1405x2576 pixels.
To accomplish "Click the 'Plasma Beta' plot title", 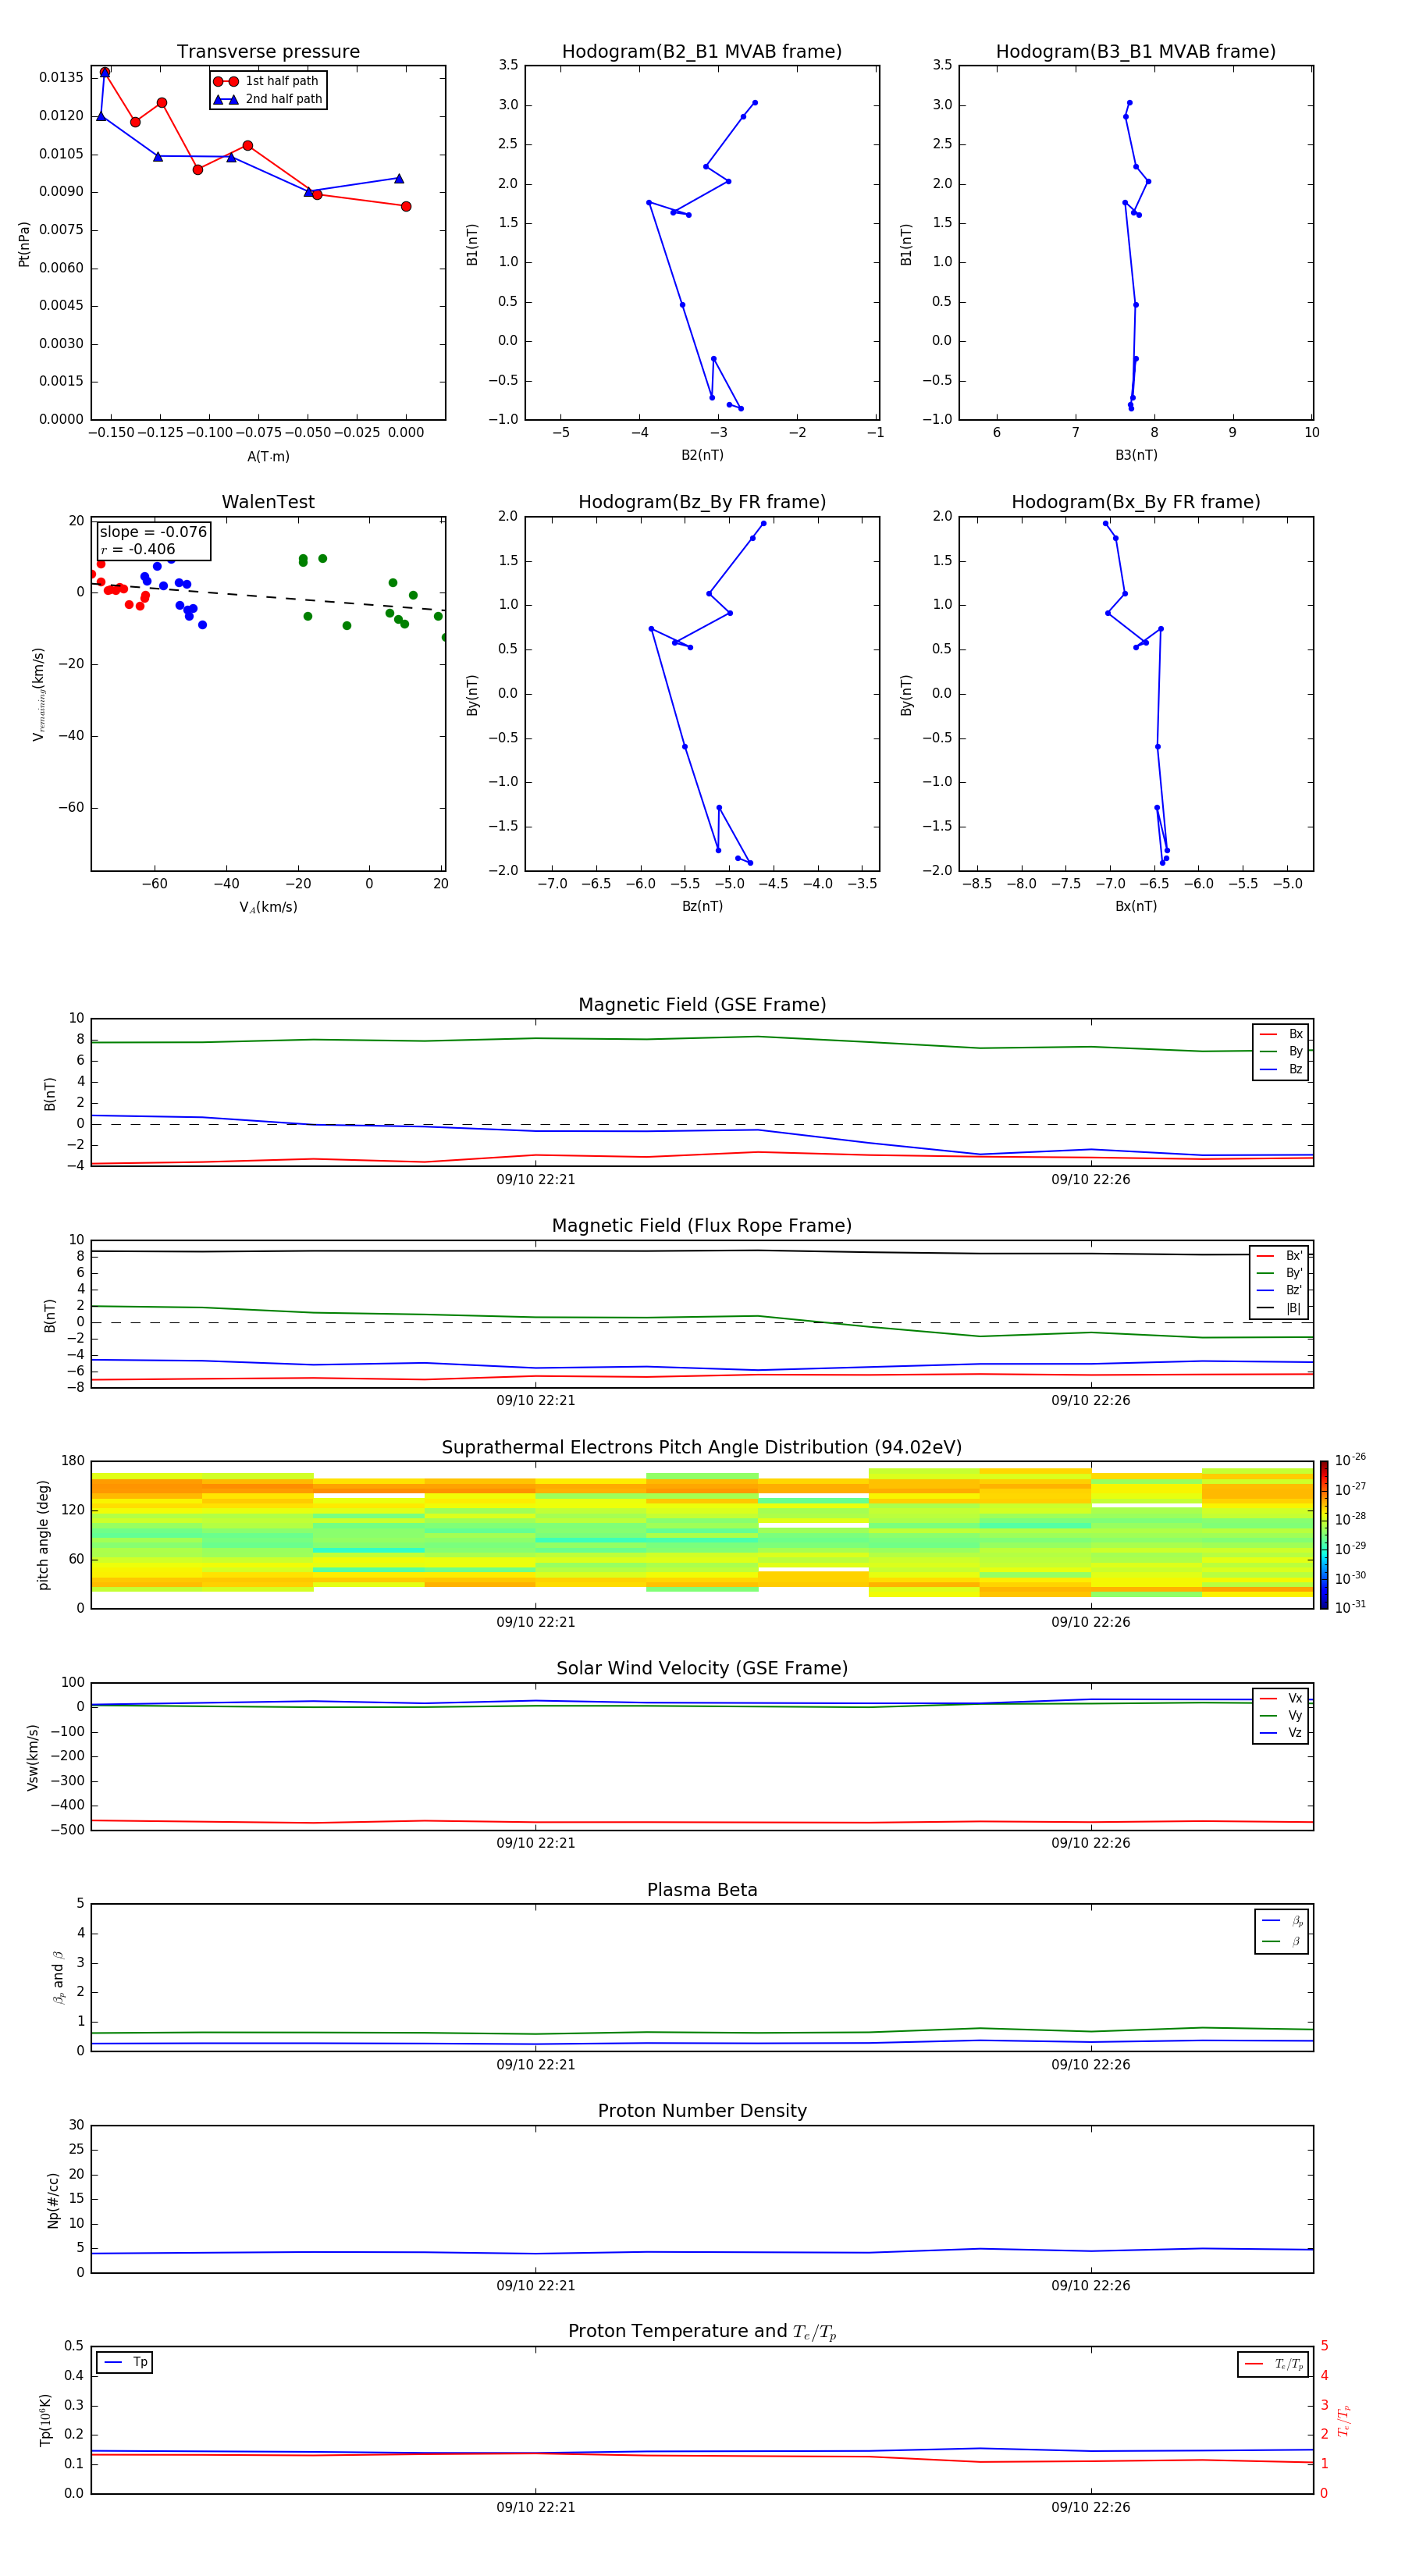I will [x=702, y=1891].
